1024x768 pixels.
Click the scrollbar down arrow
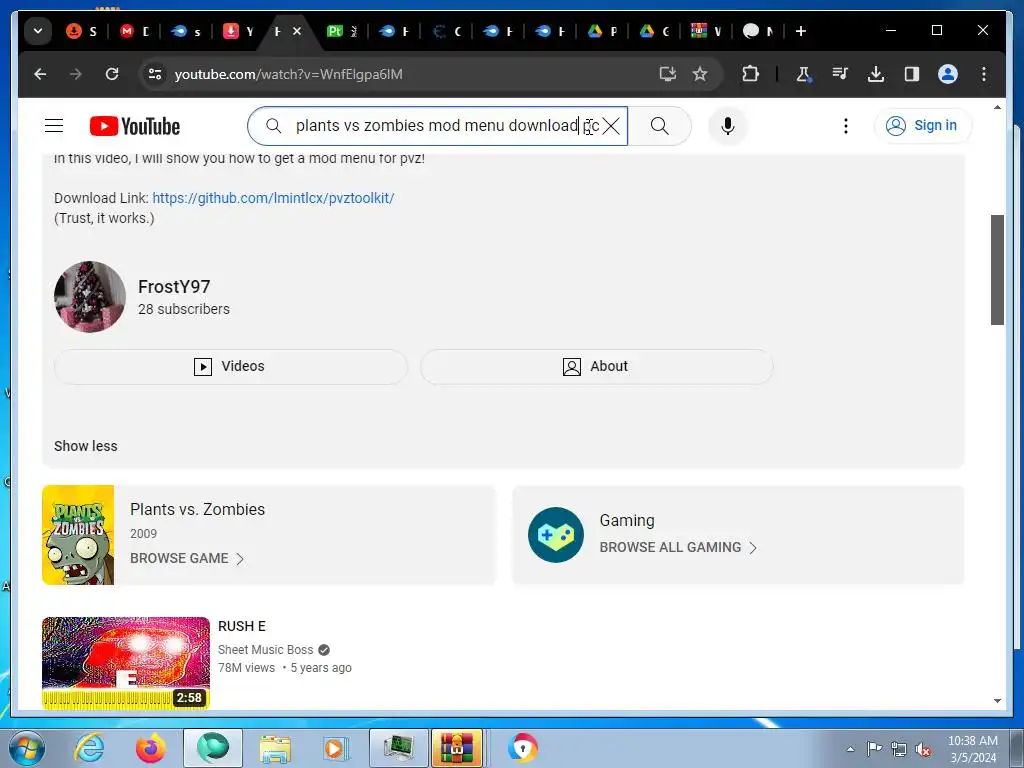(x=997, y=701)
